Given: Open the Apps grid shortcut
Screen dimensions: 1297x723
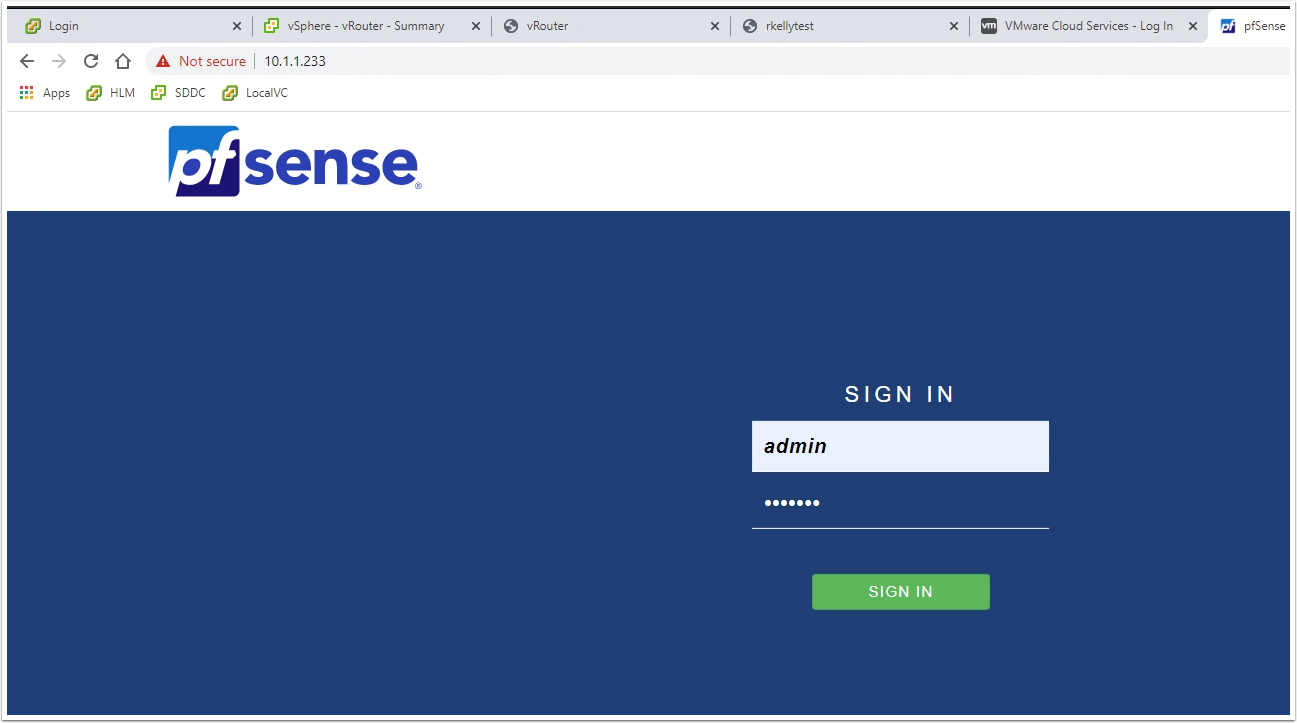Looking at the screenshot, I should pyautogui.click(x=44, y=93).
